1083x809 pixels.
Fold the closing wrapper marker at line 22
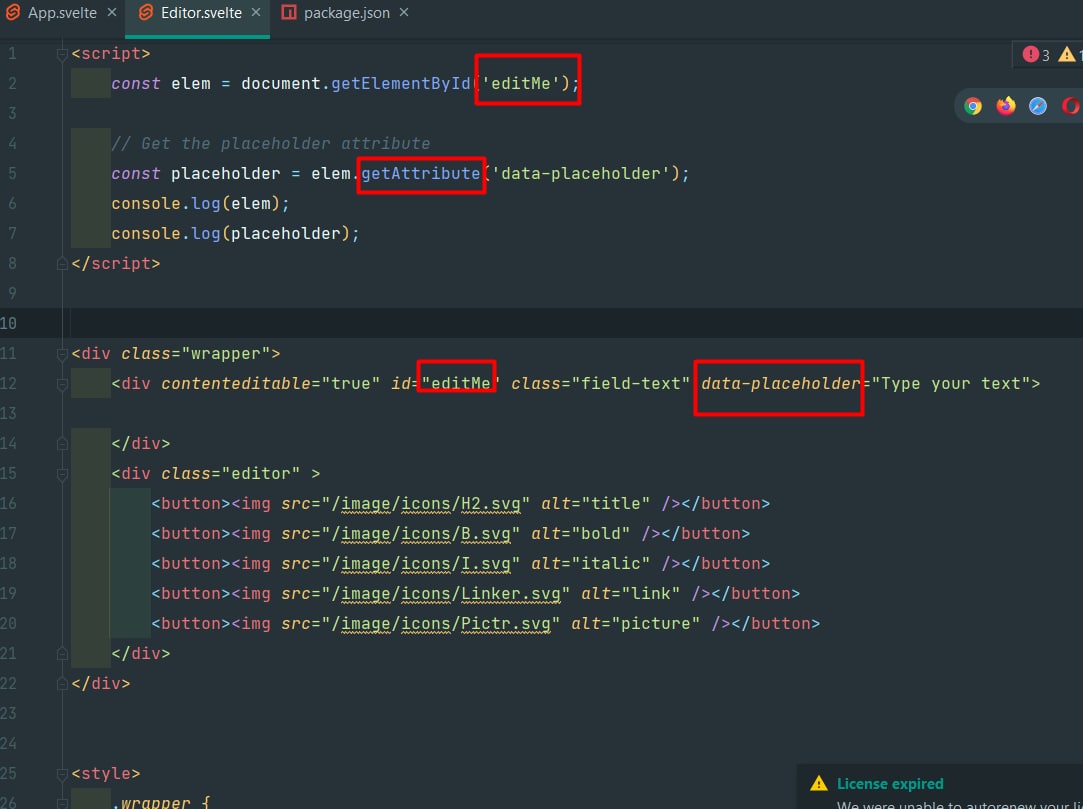61,684
